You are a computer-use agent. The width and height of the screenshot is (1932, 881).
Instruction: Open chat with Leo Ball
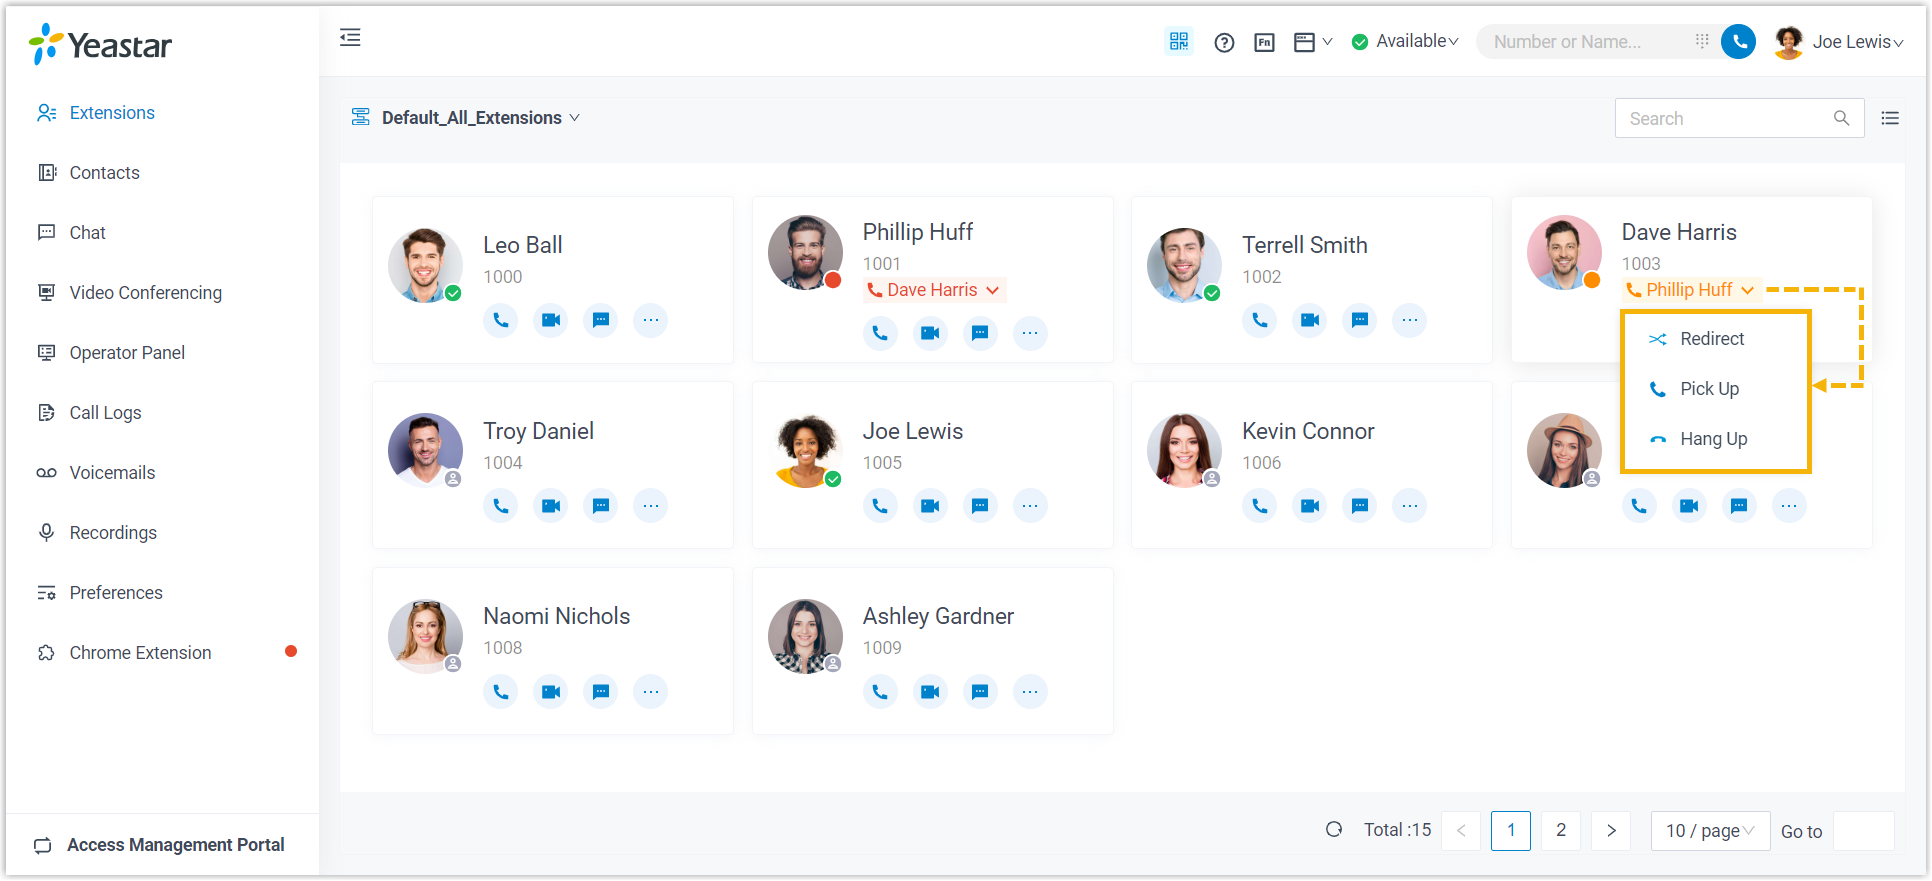pos(601,320)
